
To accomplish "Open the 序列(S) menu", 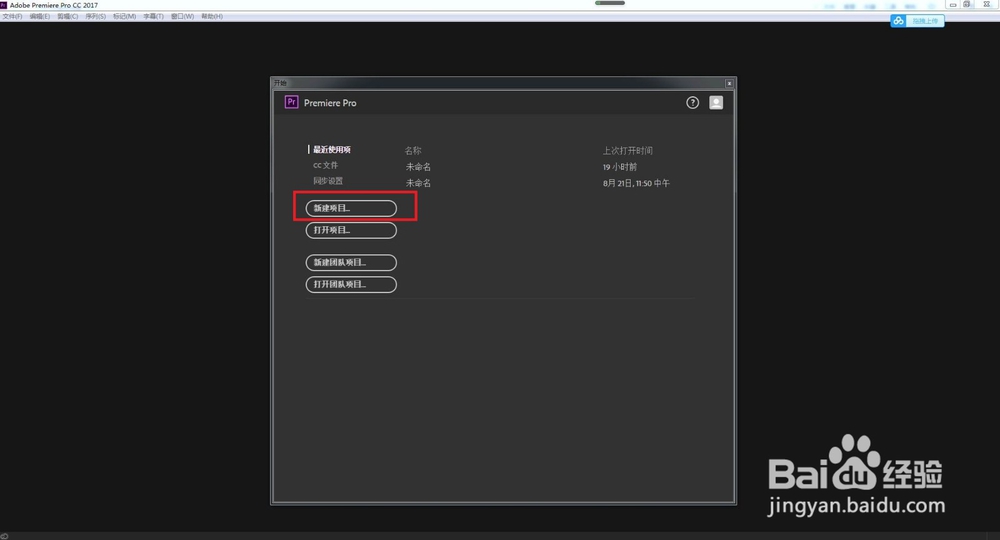I will tap(96, 17).
